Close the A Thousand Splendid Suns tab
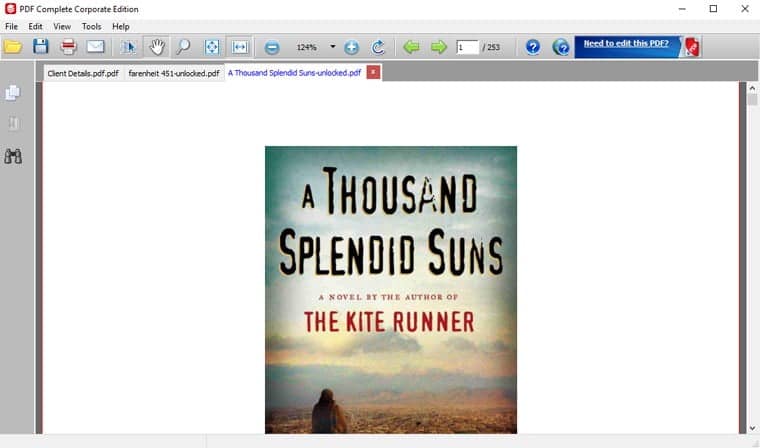Image resolution: width=760 pixels, height=448 pixels. click(373, 72)
